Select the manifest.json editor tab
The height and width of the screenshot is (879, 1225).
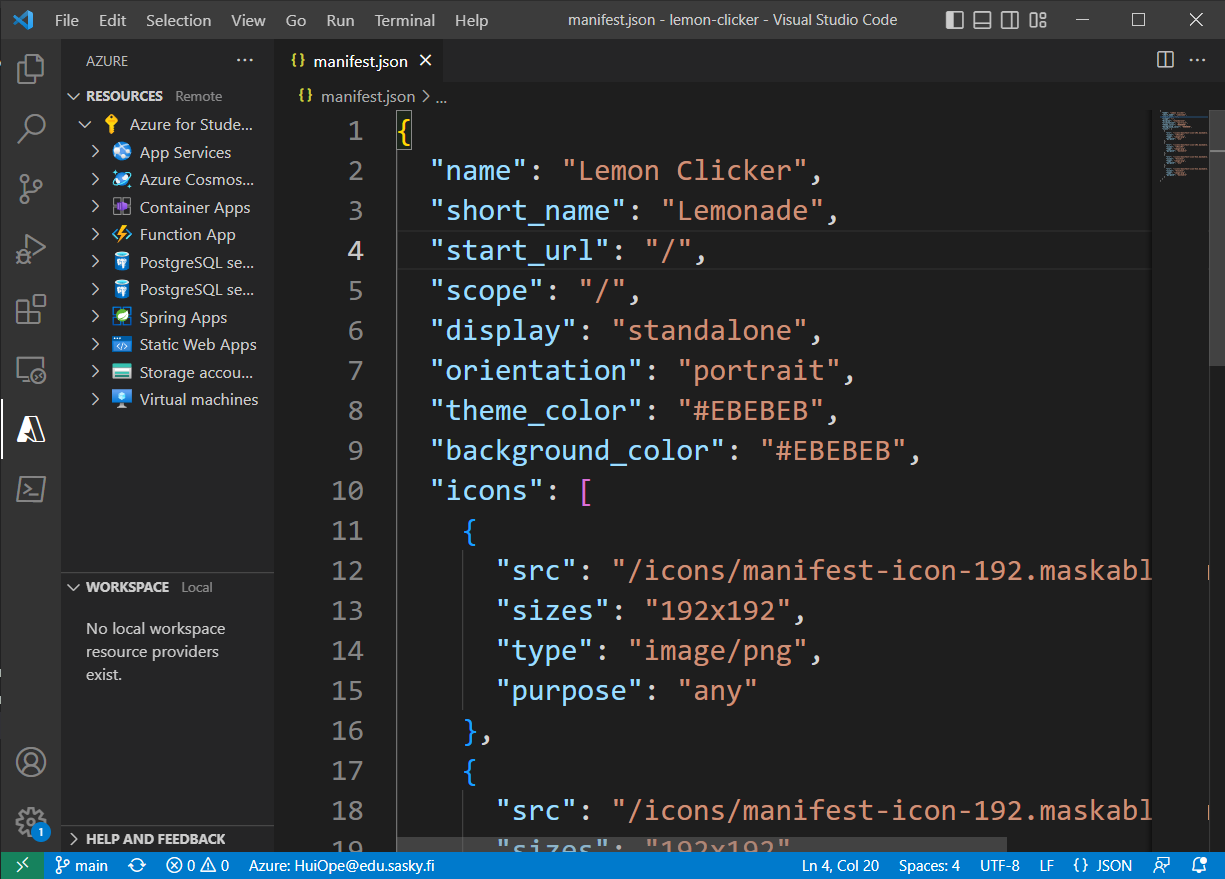point(361,61)
